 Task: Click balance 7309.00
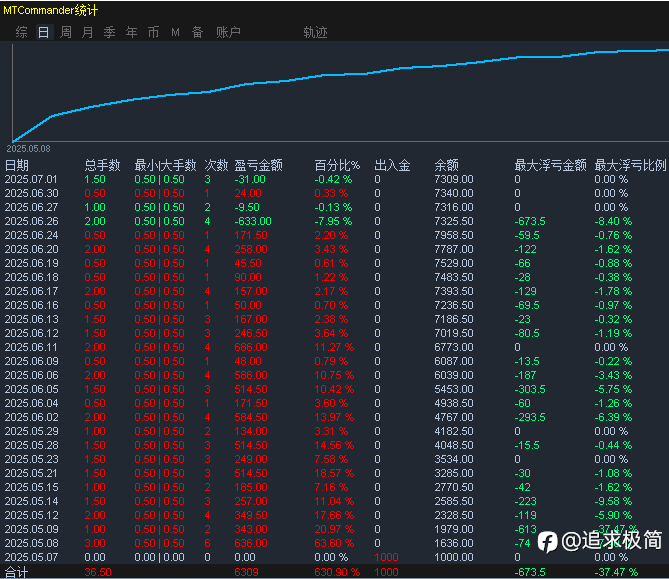(x=454, y=179)
